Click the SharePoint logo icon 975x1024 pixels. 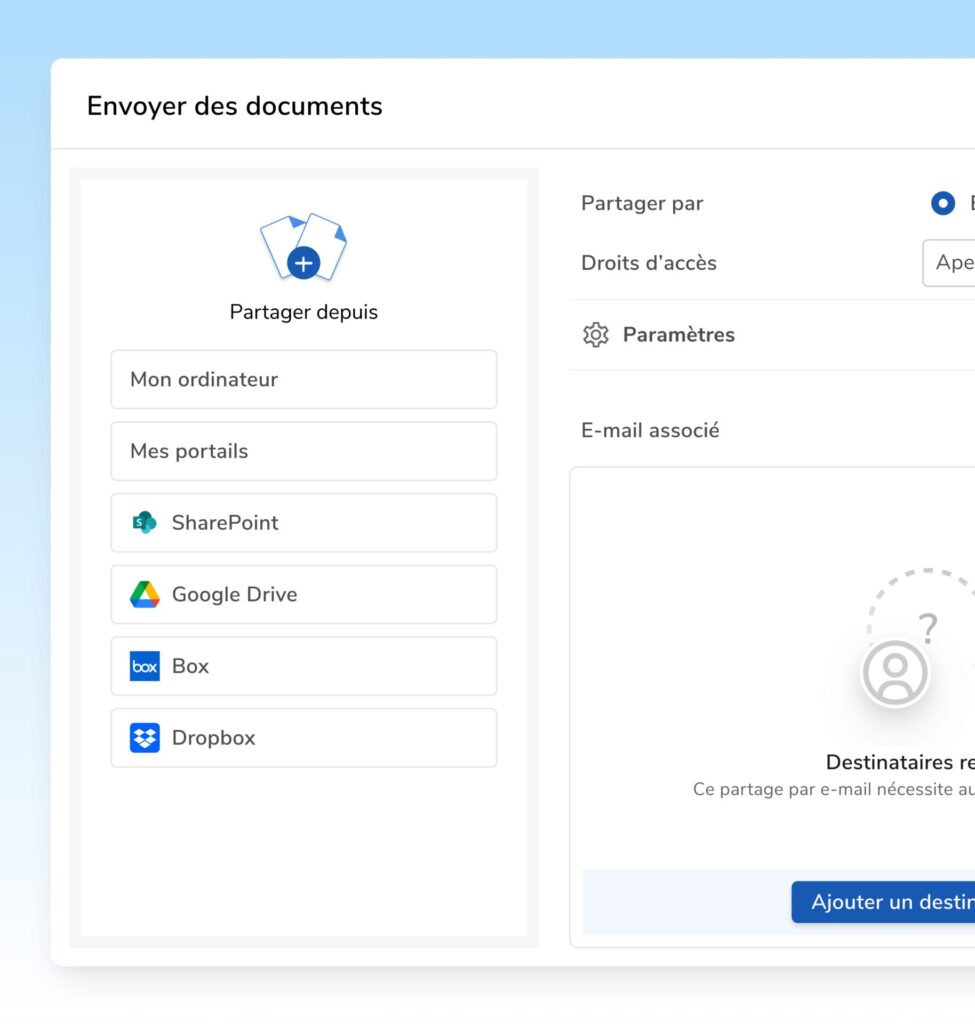[x=145, y=523]
